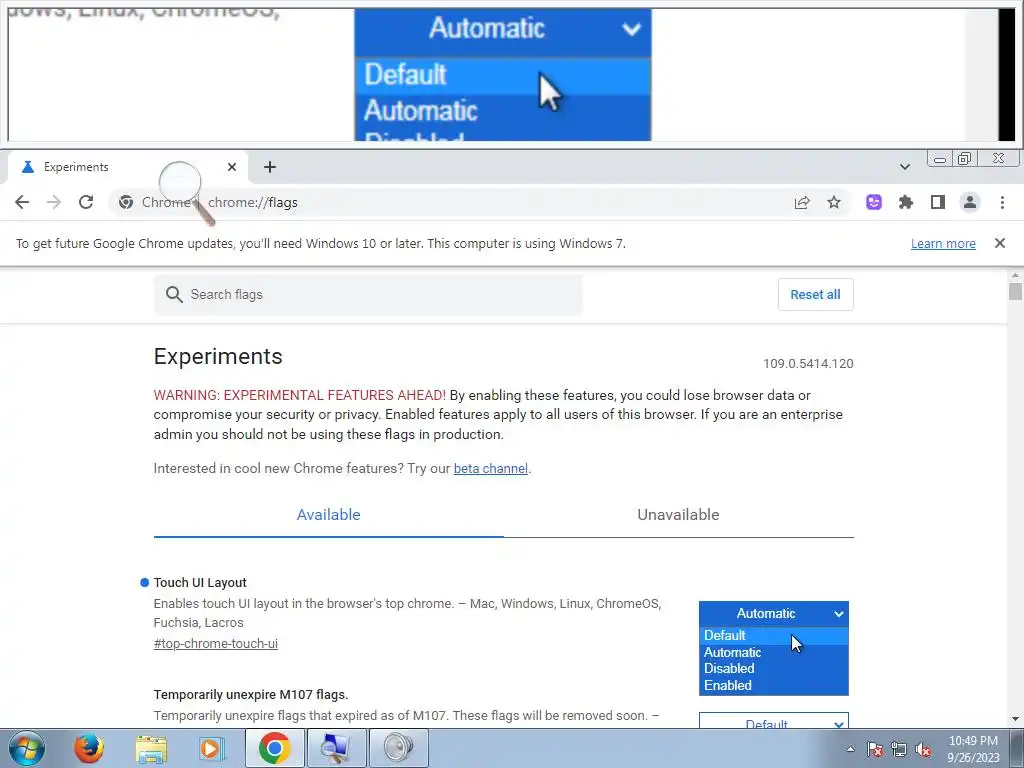The height and width of the screenshot is (768, 1024).
Task: Choose Enabled in Touch UI dropdown
Action: coord(774,686)
